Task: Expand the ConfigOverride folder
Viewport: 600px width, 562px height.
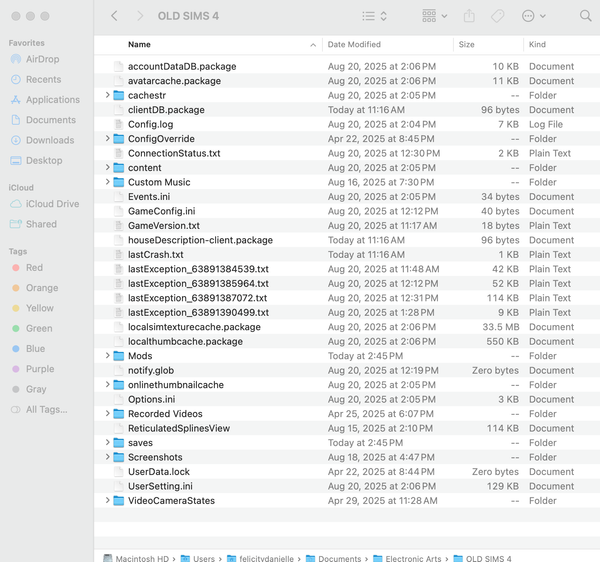Action: [108, 138]
